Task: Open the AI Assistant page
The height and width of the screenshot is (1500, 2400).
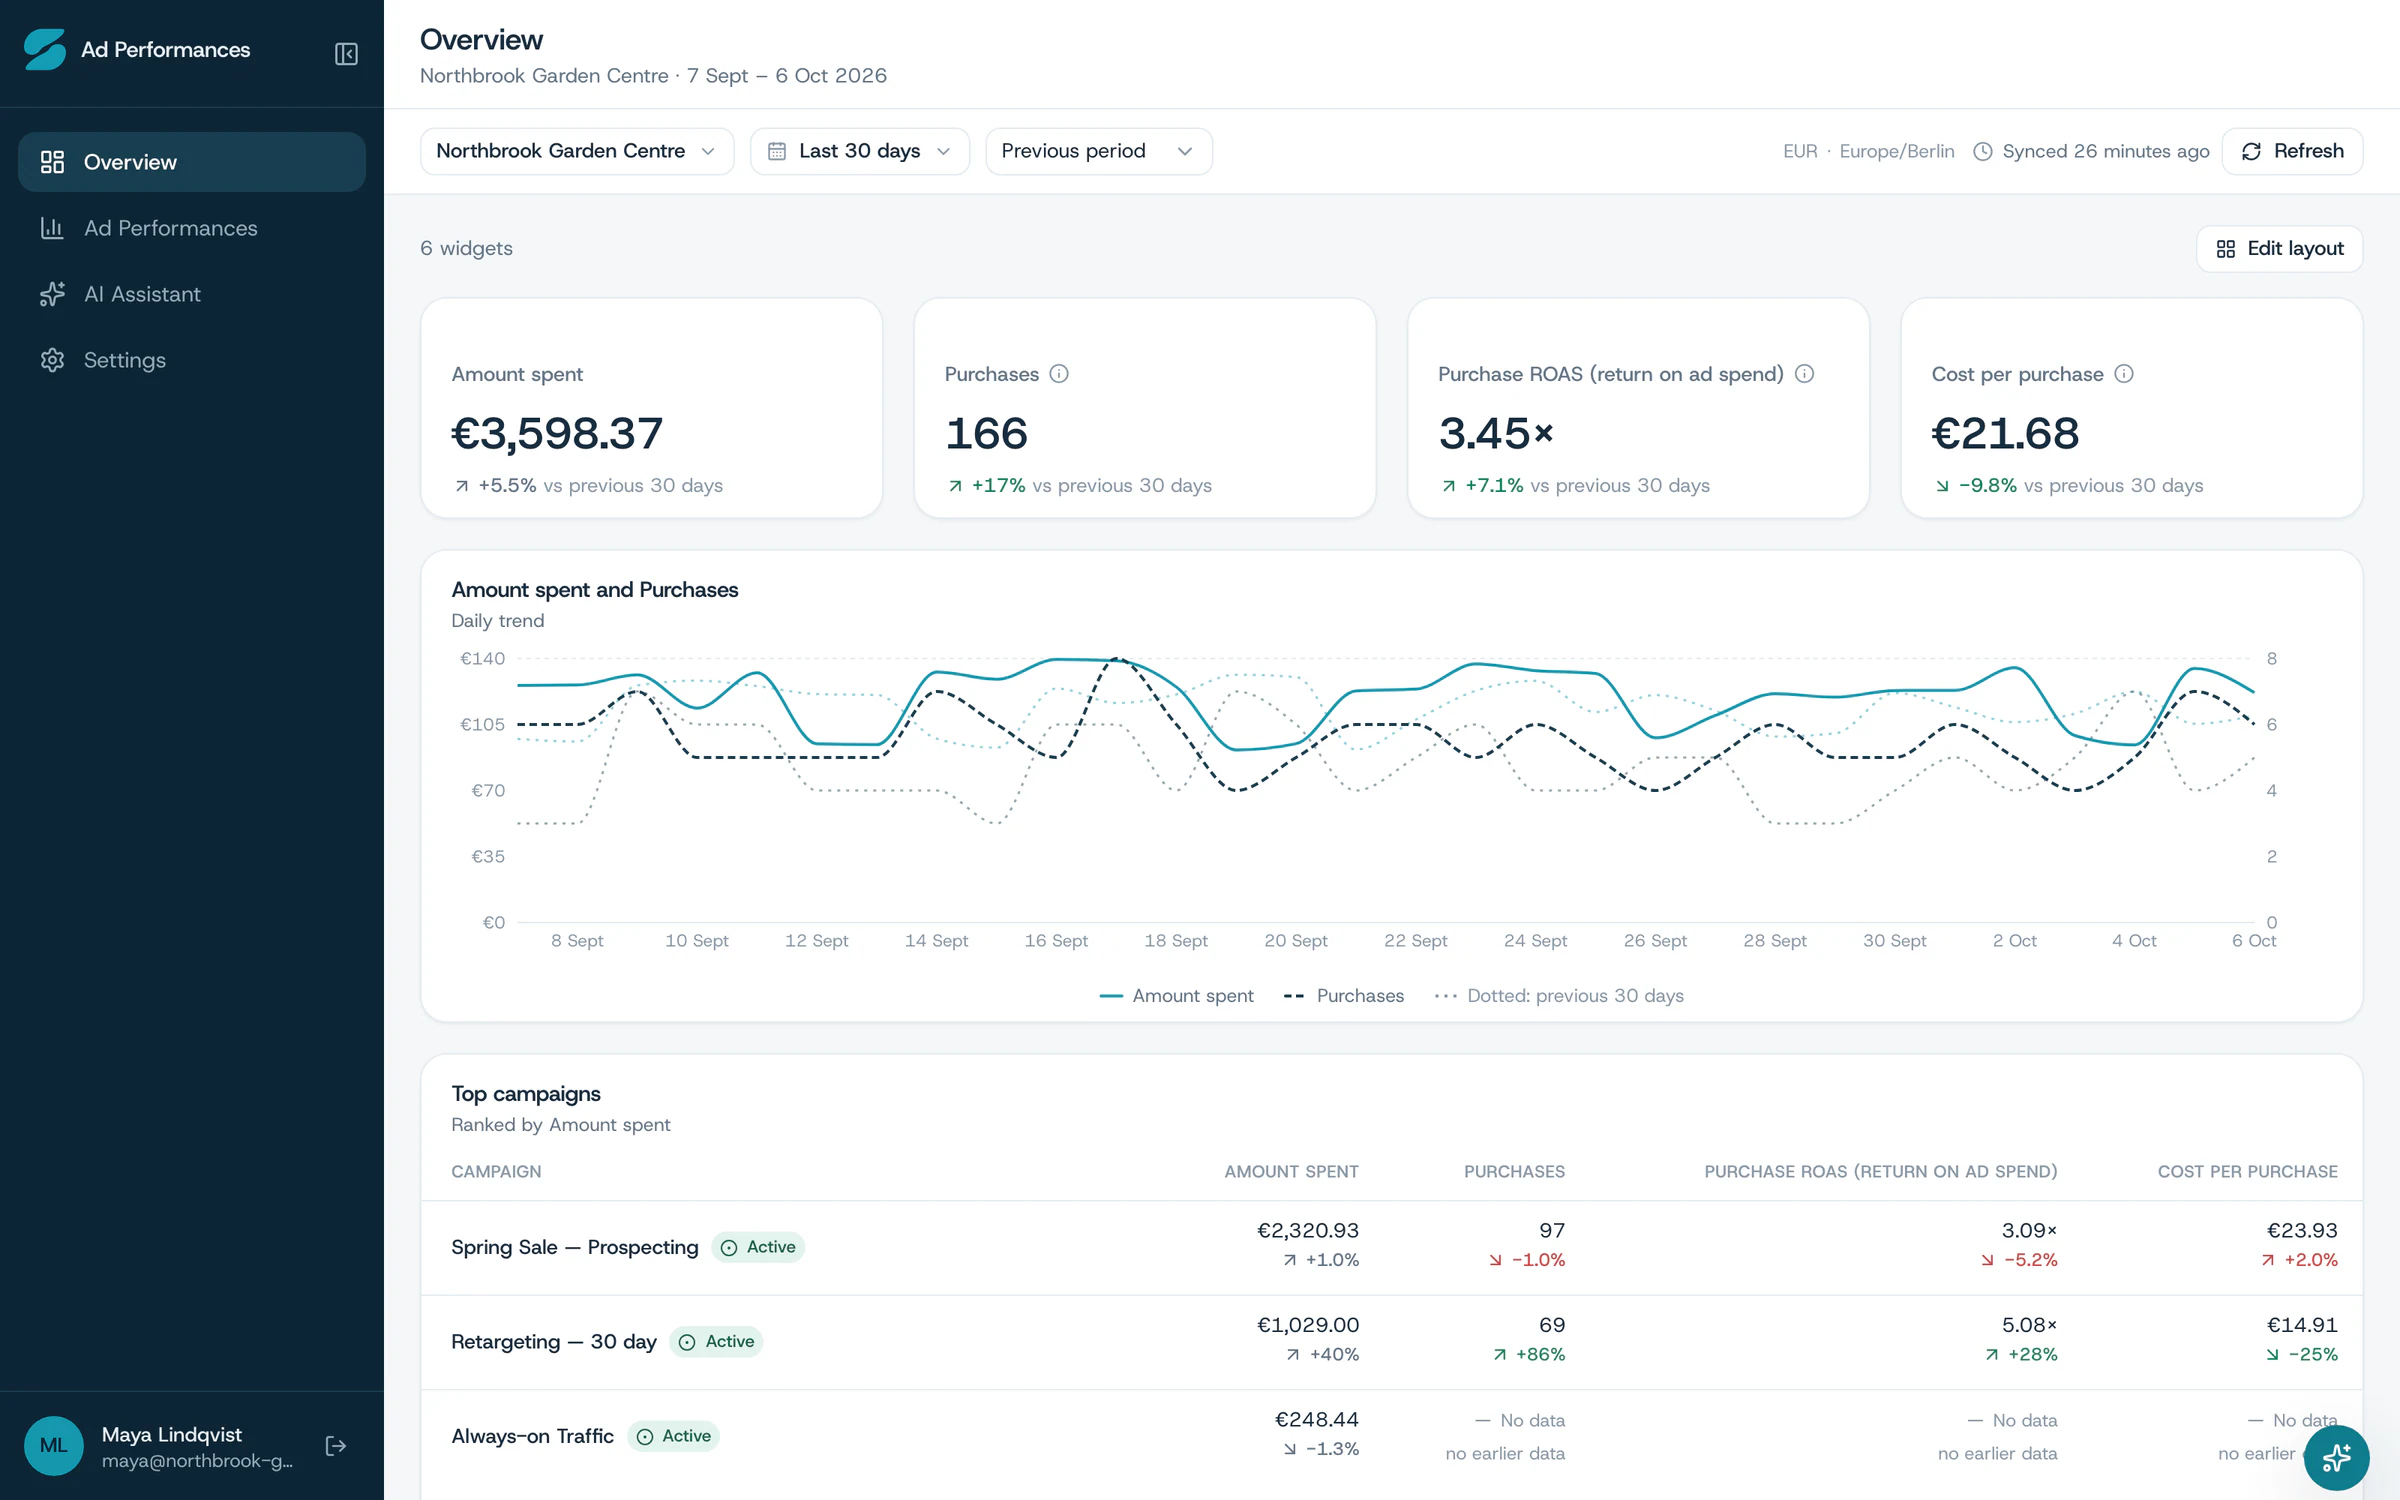Action: point(192,294)
